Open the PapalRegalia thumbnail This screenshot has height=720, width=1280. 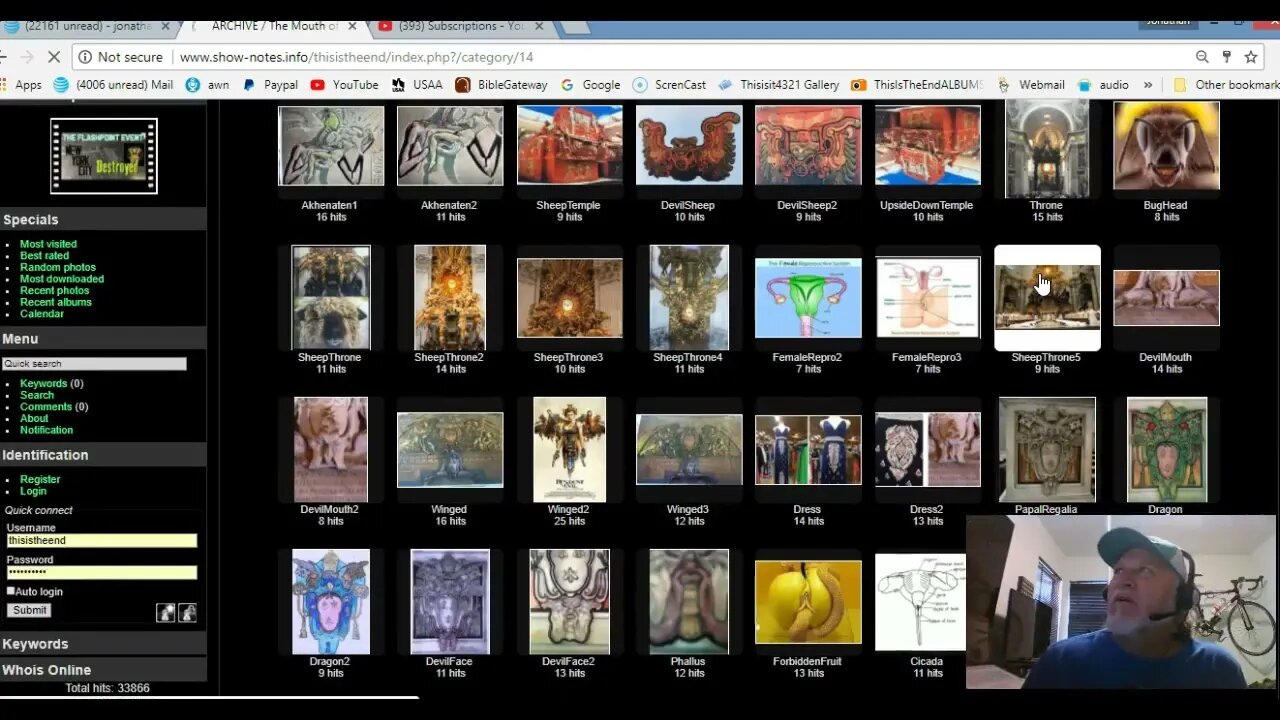[1047, 450]
